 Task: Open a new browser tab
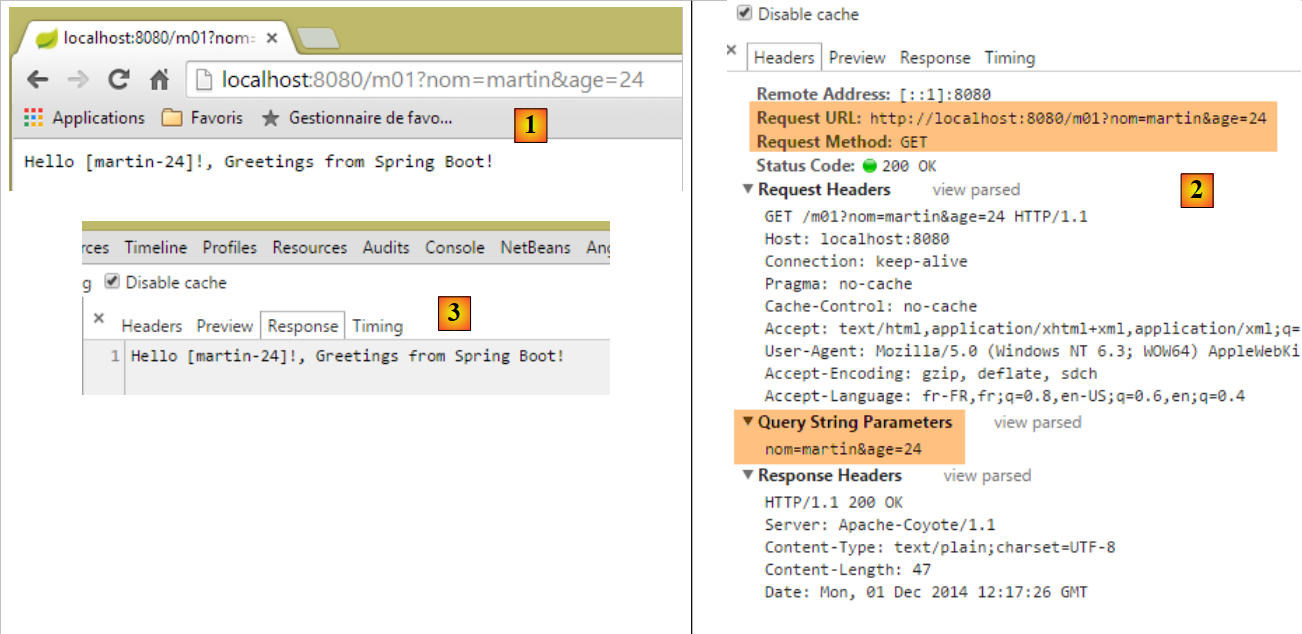click(x=318, y=38)
